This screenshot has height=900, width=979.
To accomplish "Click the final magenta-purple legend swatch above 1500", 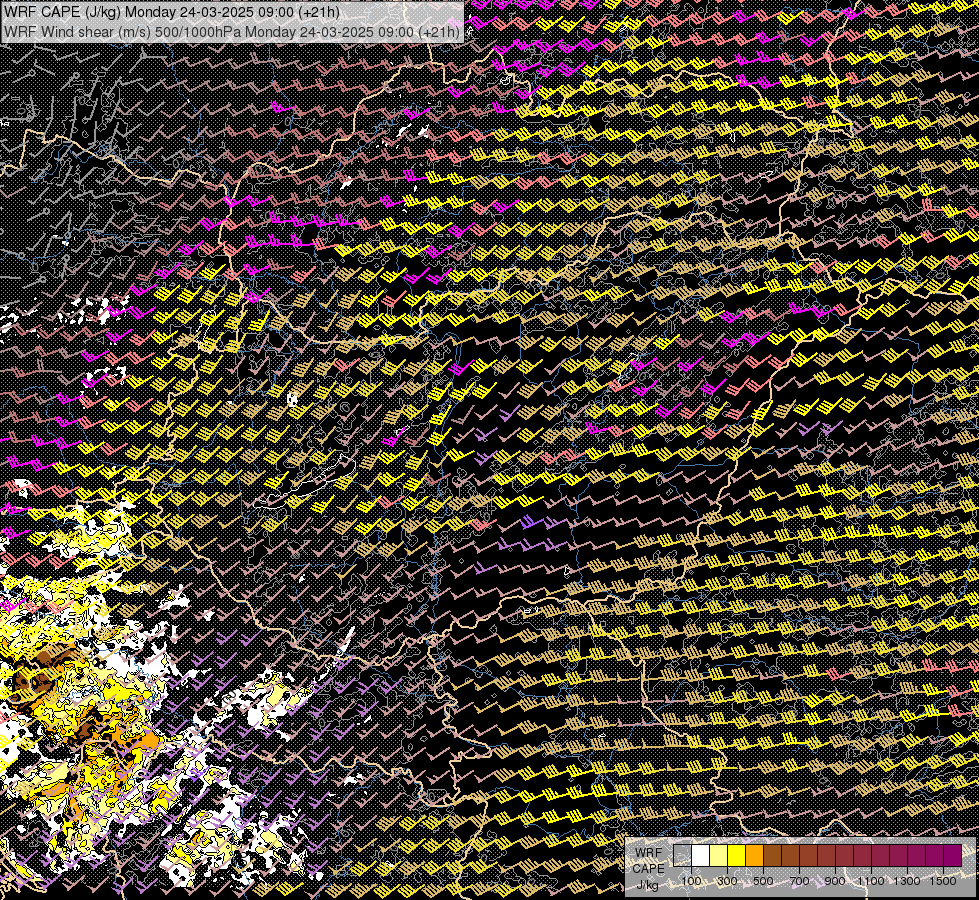I will click(x=952, y=856).
